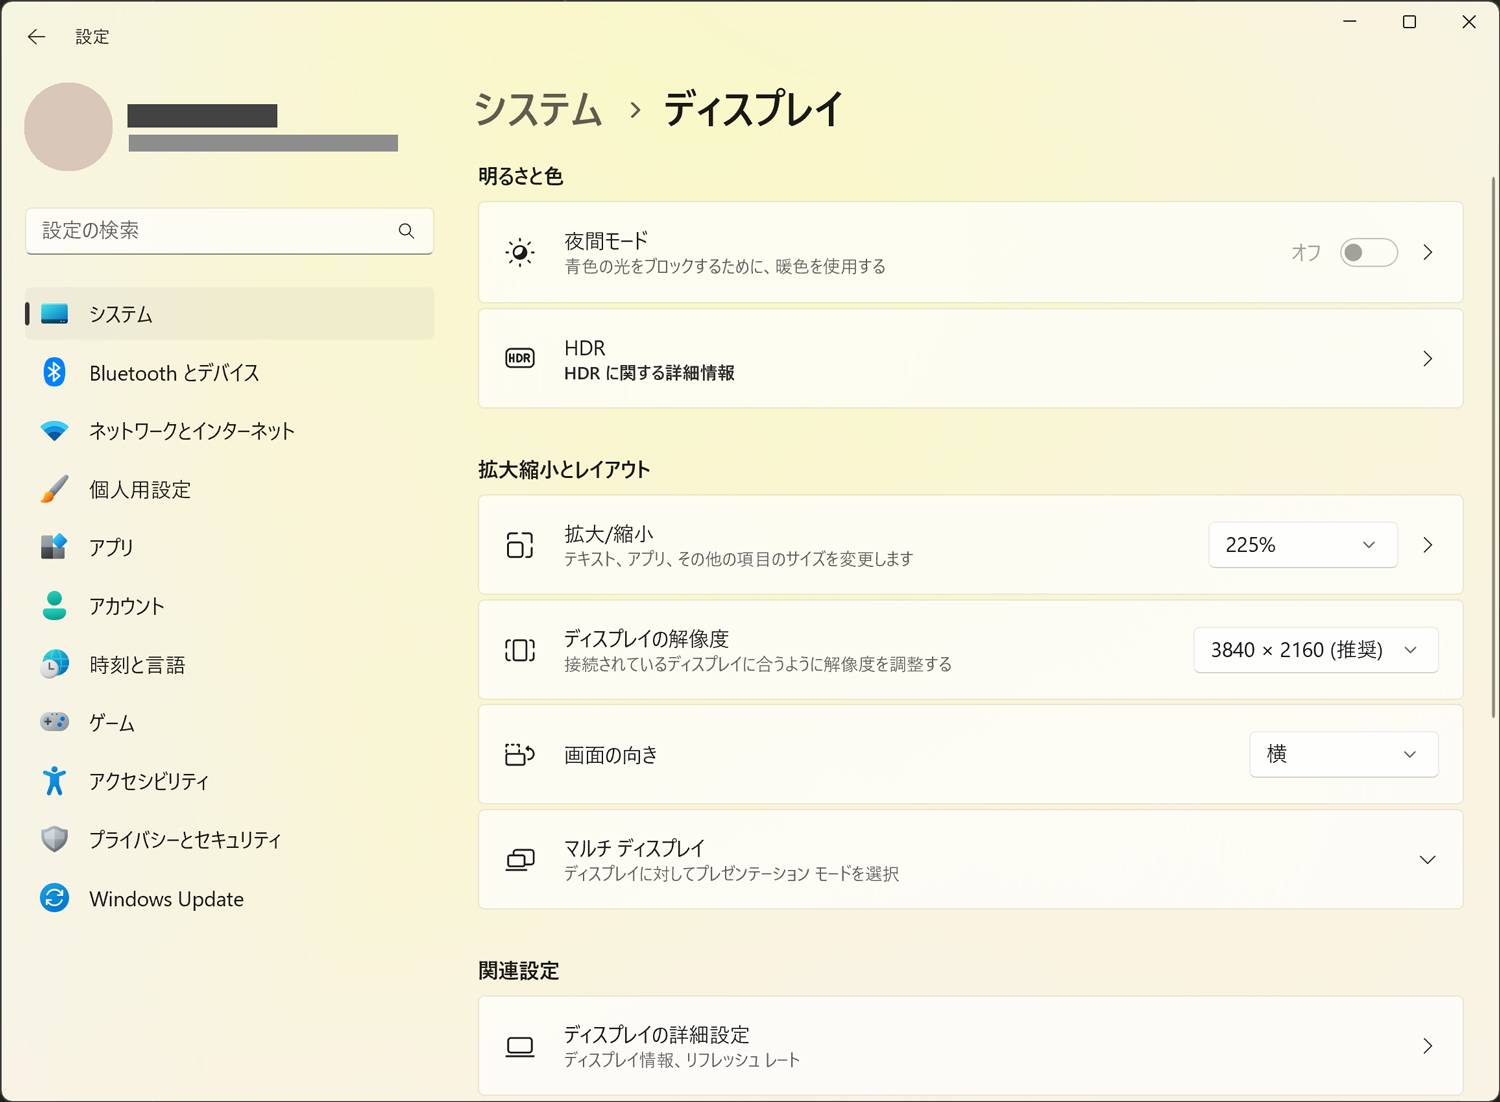The width and height of the screenshot is (1500, 1102).
Task: Open the 225% scale dropdown
Action: 1303,545
